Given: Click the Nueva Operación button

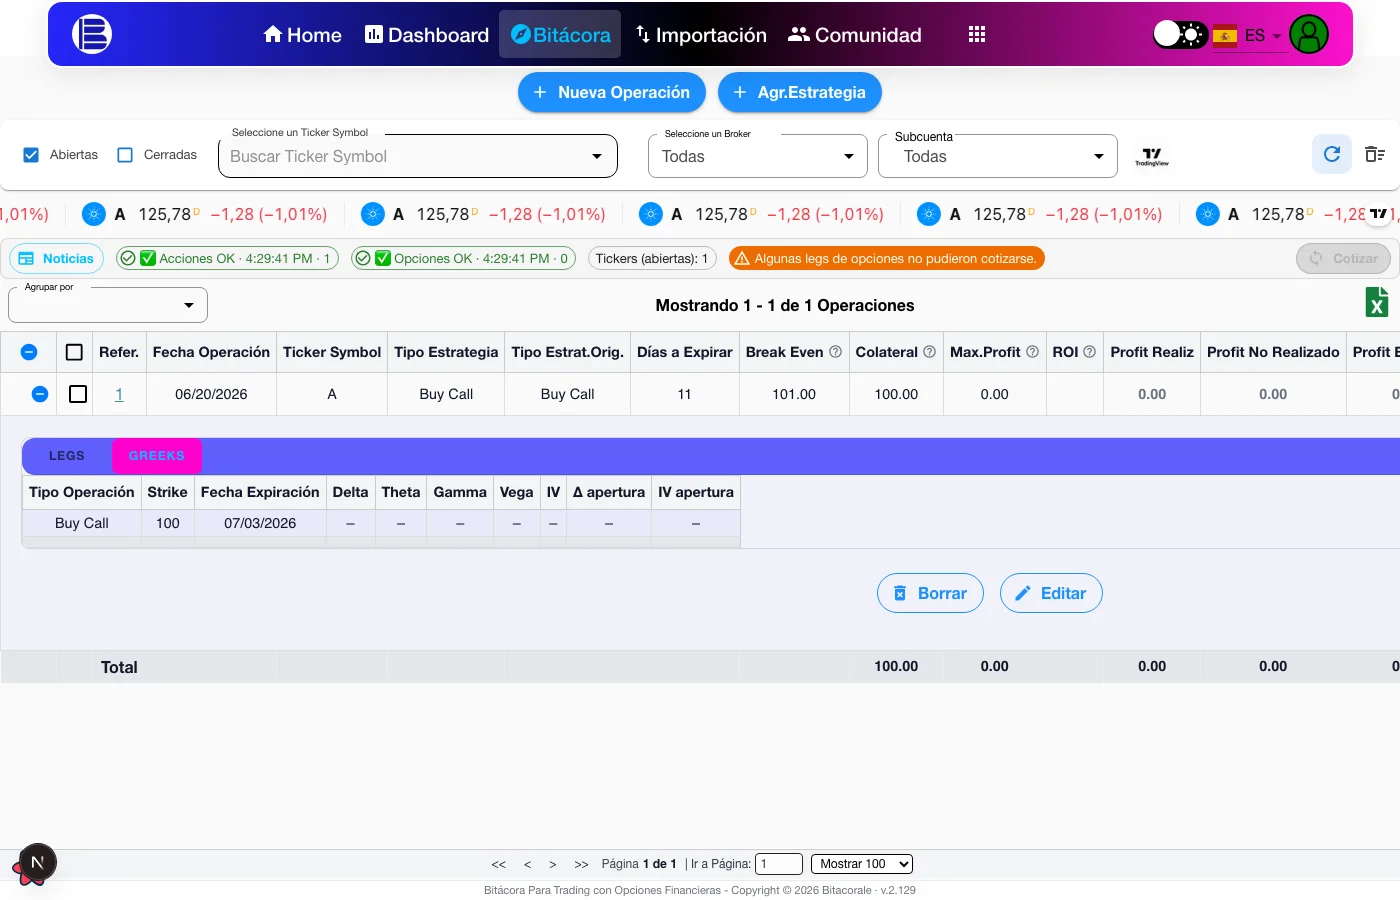Looking at the screenshot, I should pyautogui.click(x=612, y=92).
